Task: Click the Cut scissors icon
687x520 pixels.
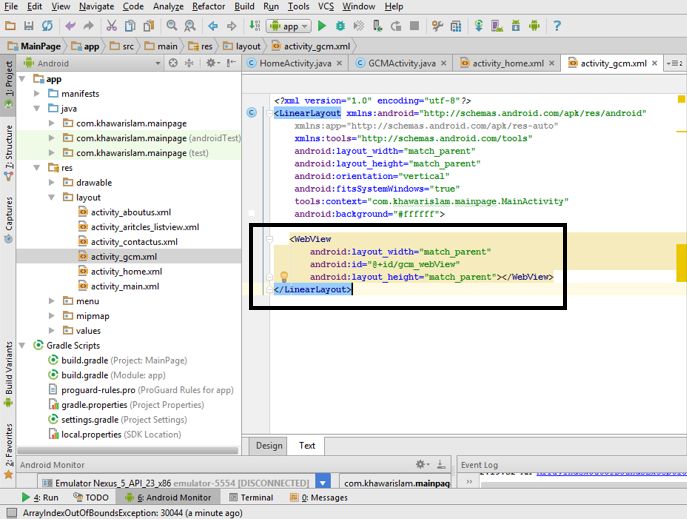Action: (111, 25)
